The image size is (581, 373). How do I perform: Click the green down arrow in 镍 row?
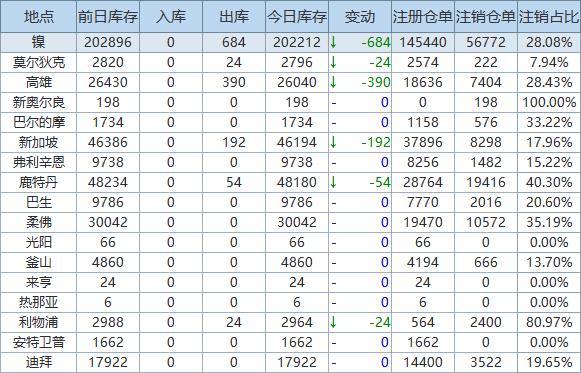333,42
